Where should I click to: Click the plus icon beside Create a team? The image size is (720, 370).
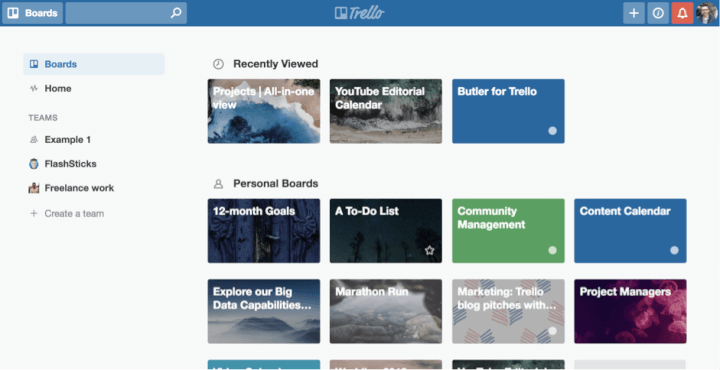(34, 213)
